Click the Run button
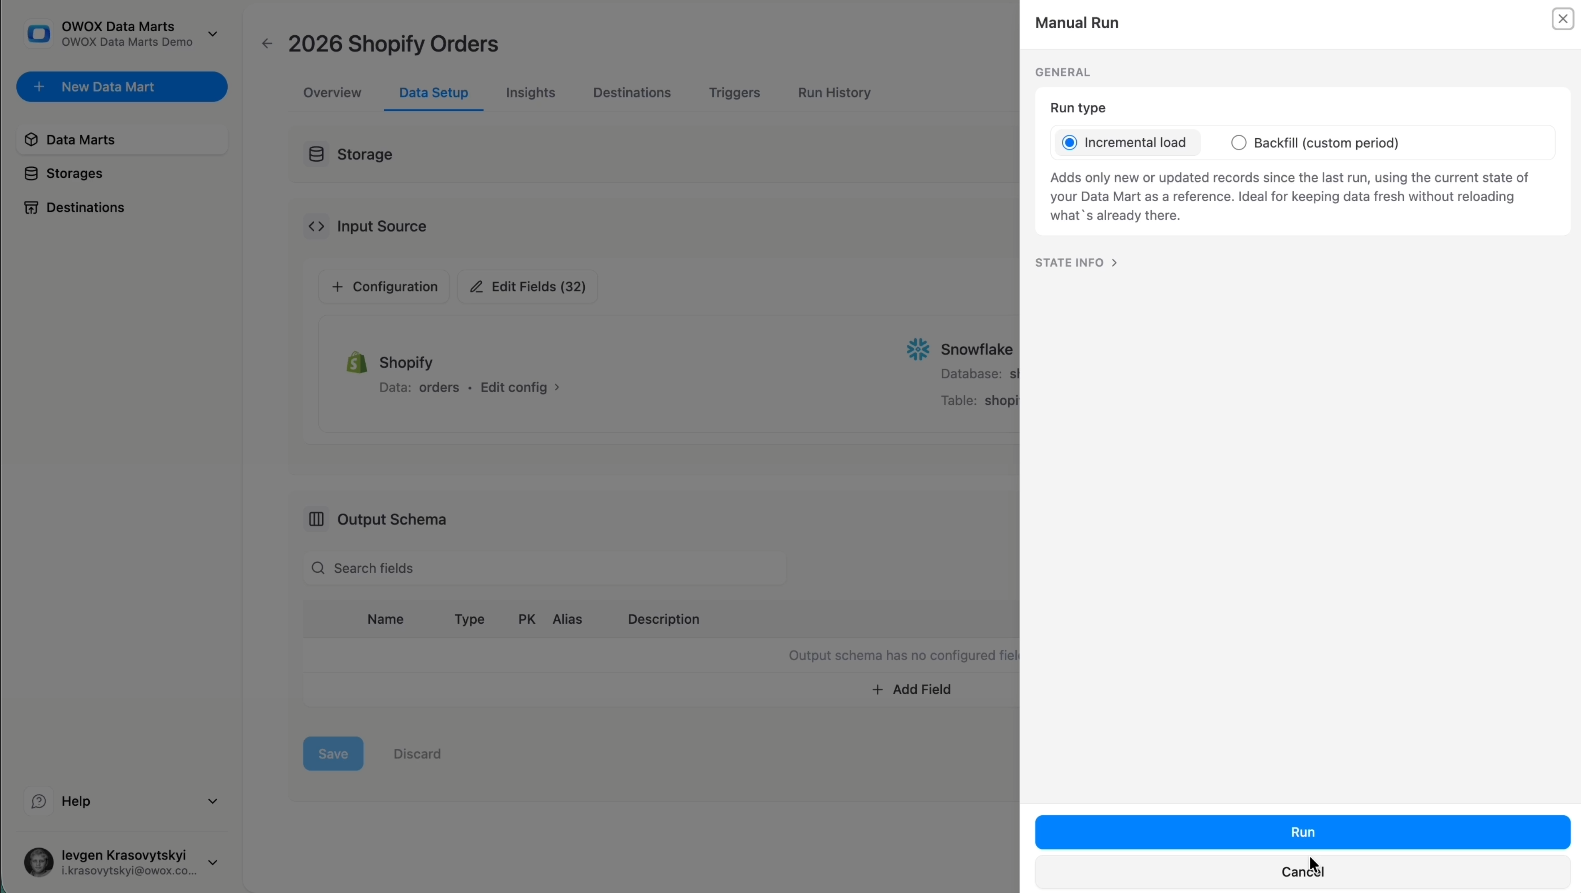The image size is (1581, 893). [x=1302, y=832]
